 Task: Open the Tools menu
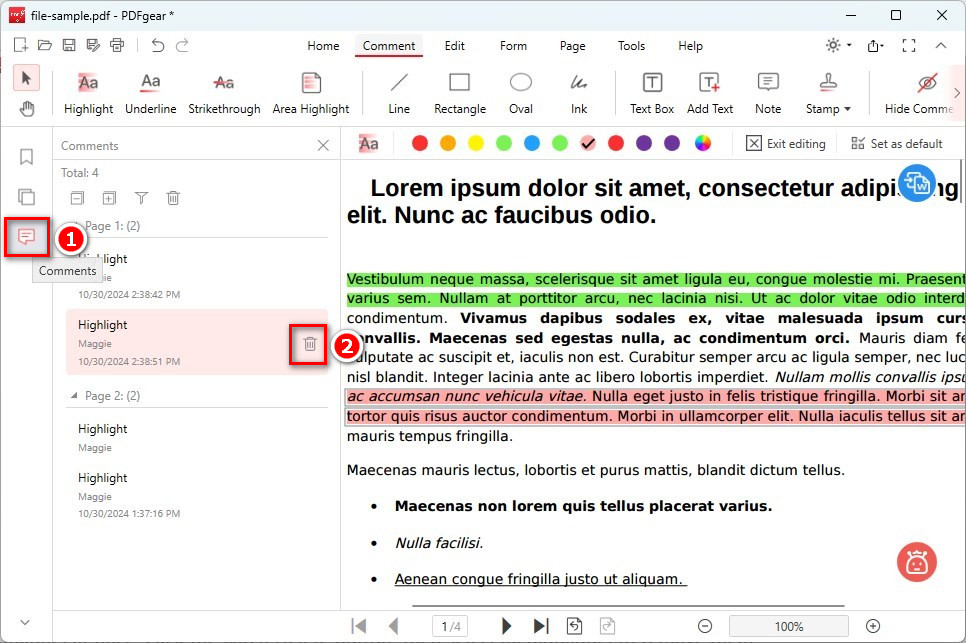tap(631, 45)
